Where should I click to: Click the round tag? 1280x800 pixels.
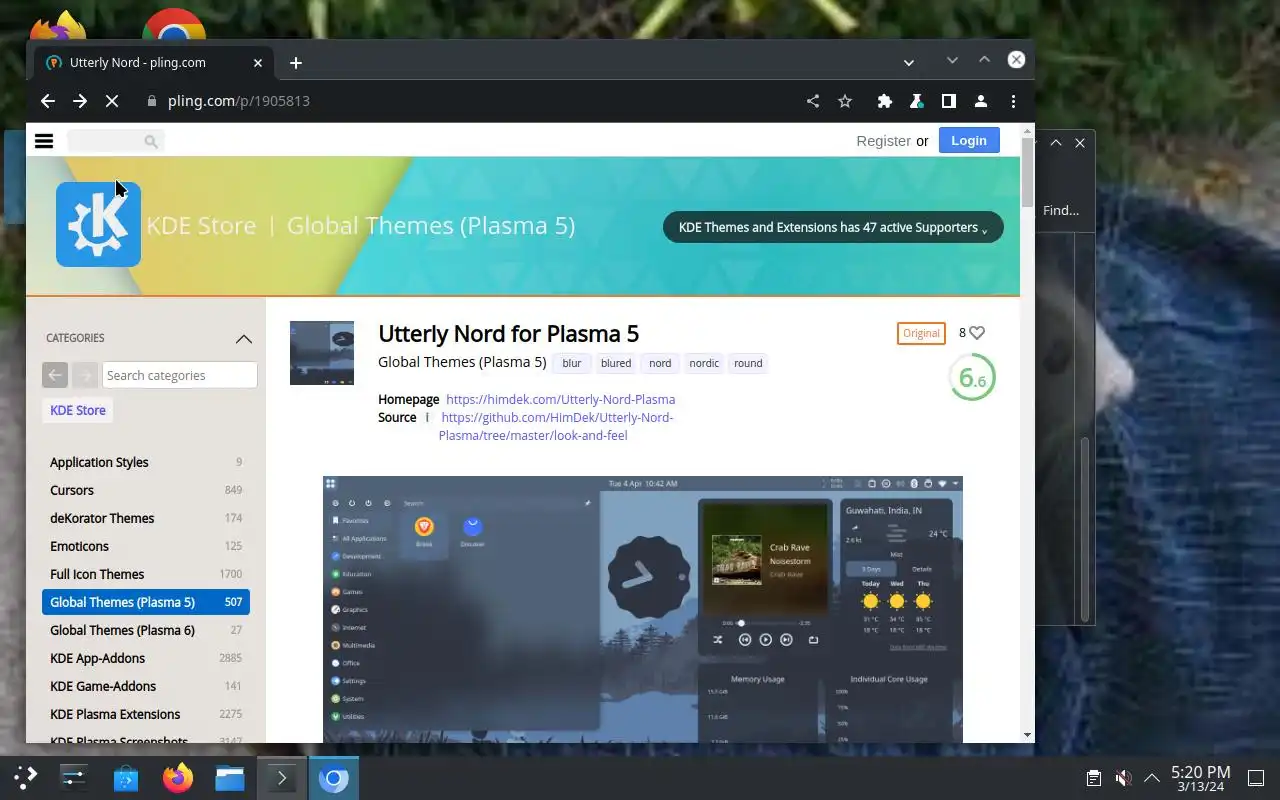tap(748, 363)
